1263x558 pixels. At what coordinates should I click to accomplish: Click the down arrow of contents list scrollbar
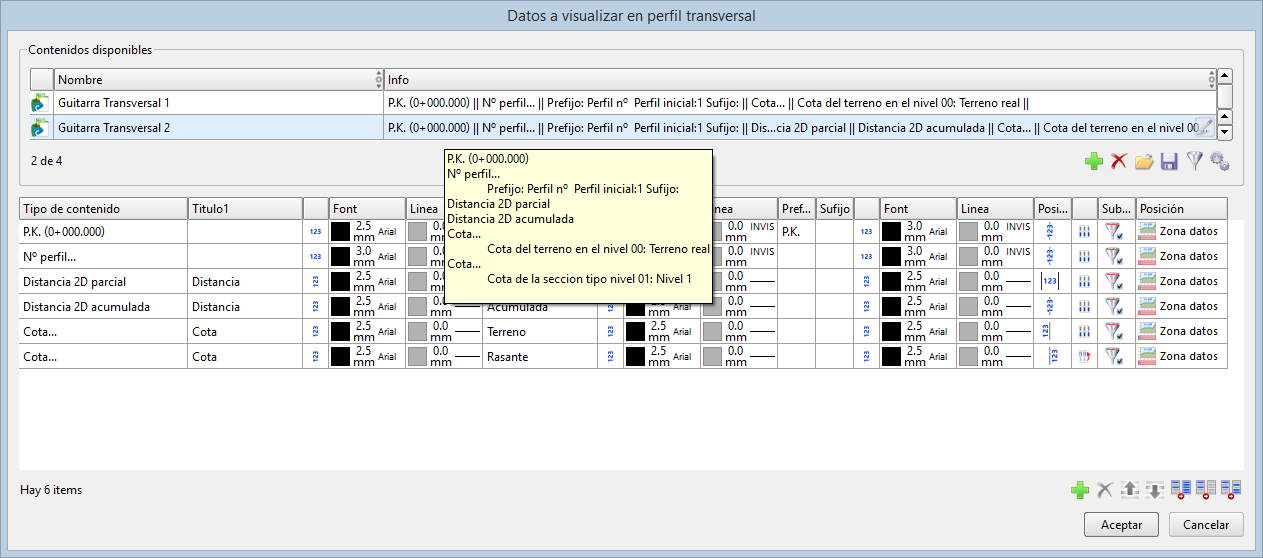coord(1224,132)
